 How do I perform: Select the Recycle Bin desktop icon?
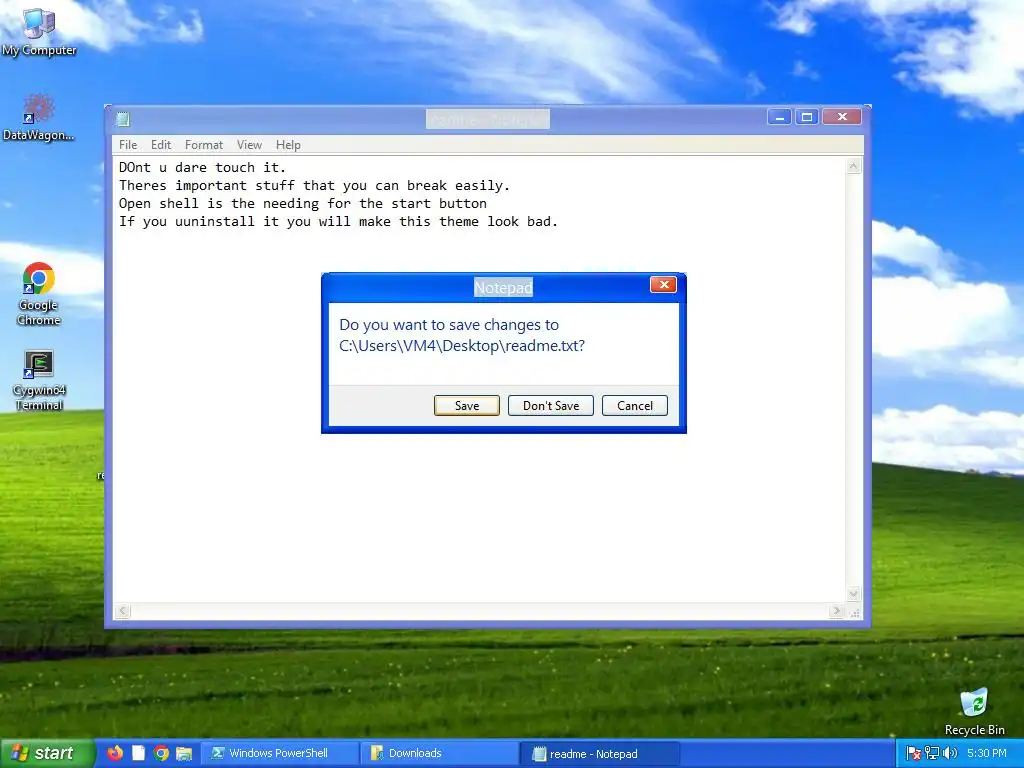974,712
